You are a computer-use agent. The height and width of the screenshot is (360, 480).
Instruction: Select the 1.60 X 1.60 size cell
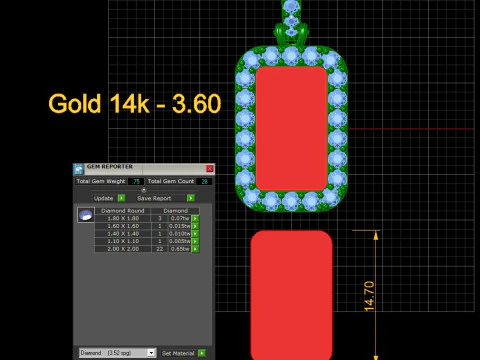coord(123,226)
